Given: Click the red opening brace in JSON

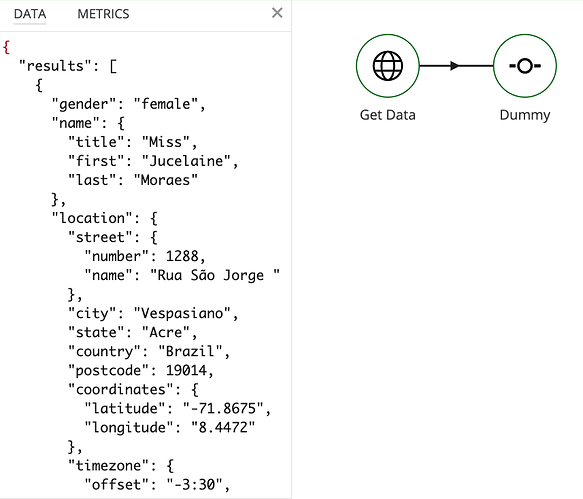Looking at the screenshot, I should [6, 47].
